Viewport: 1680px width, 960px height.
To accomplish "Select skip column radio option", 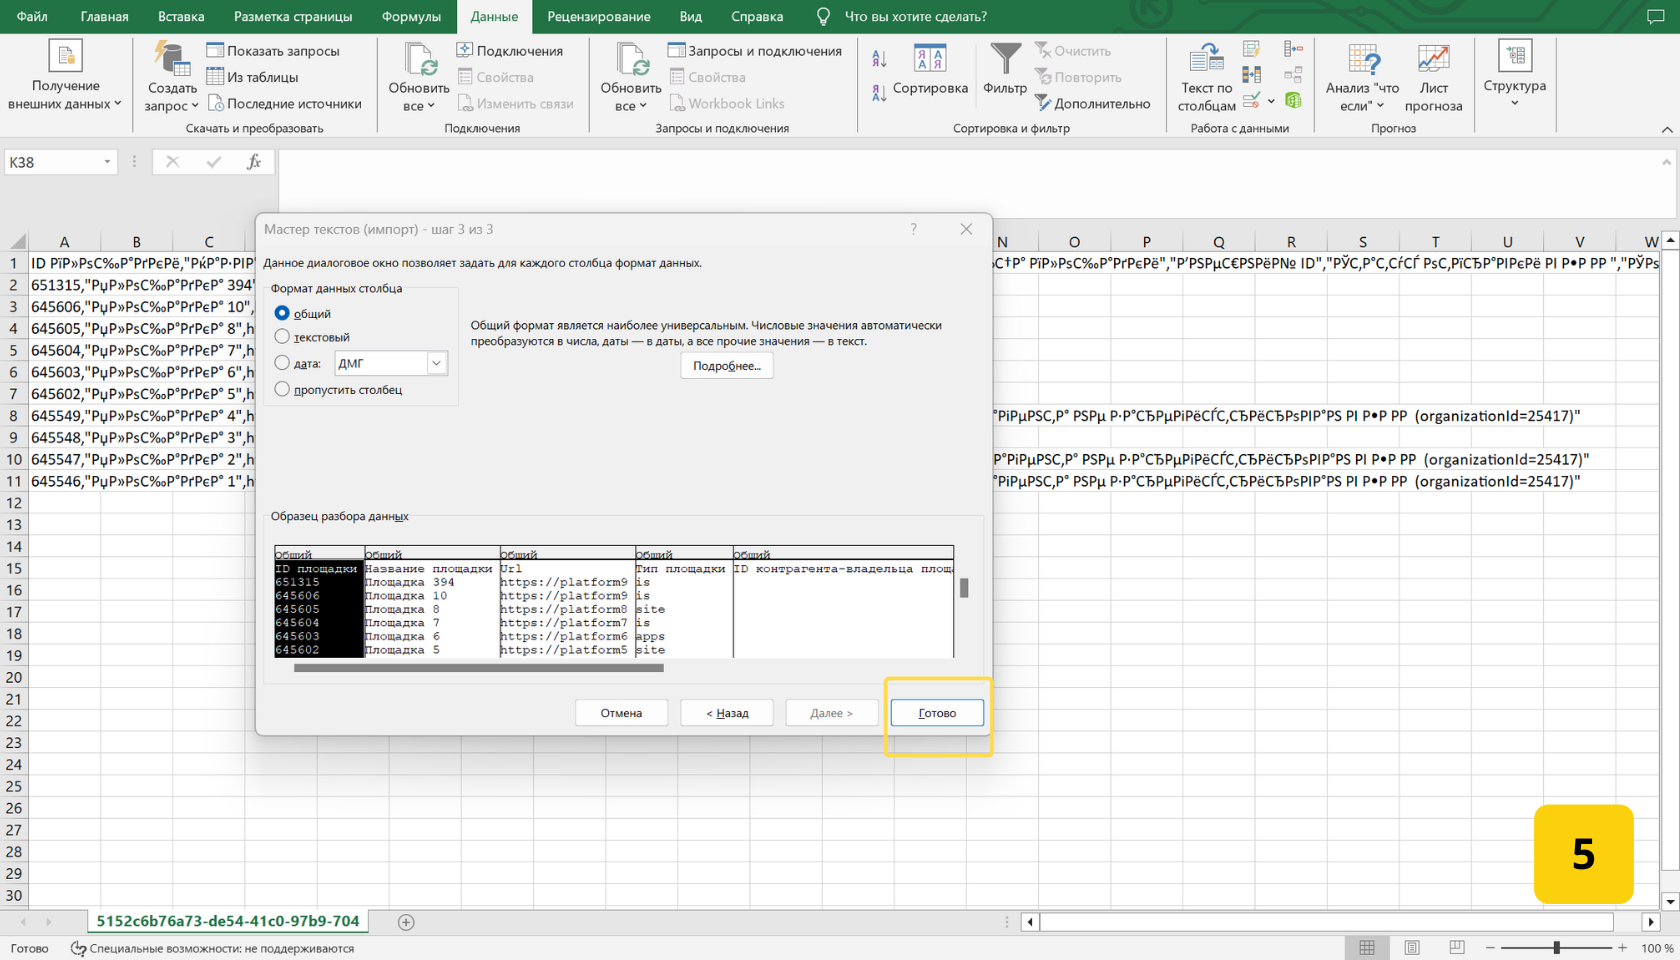I will pyautogui.click(x=282, y=389).
